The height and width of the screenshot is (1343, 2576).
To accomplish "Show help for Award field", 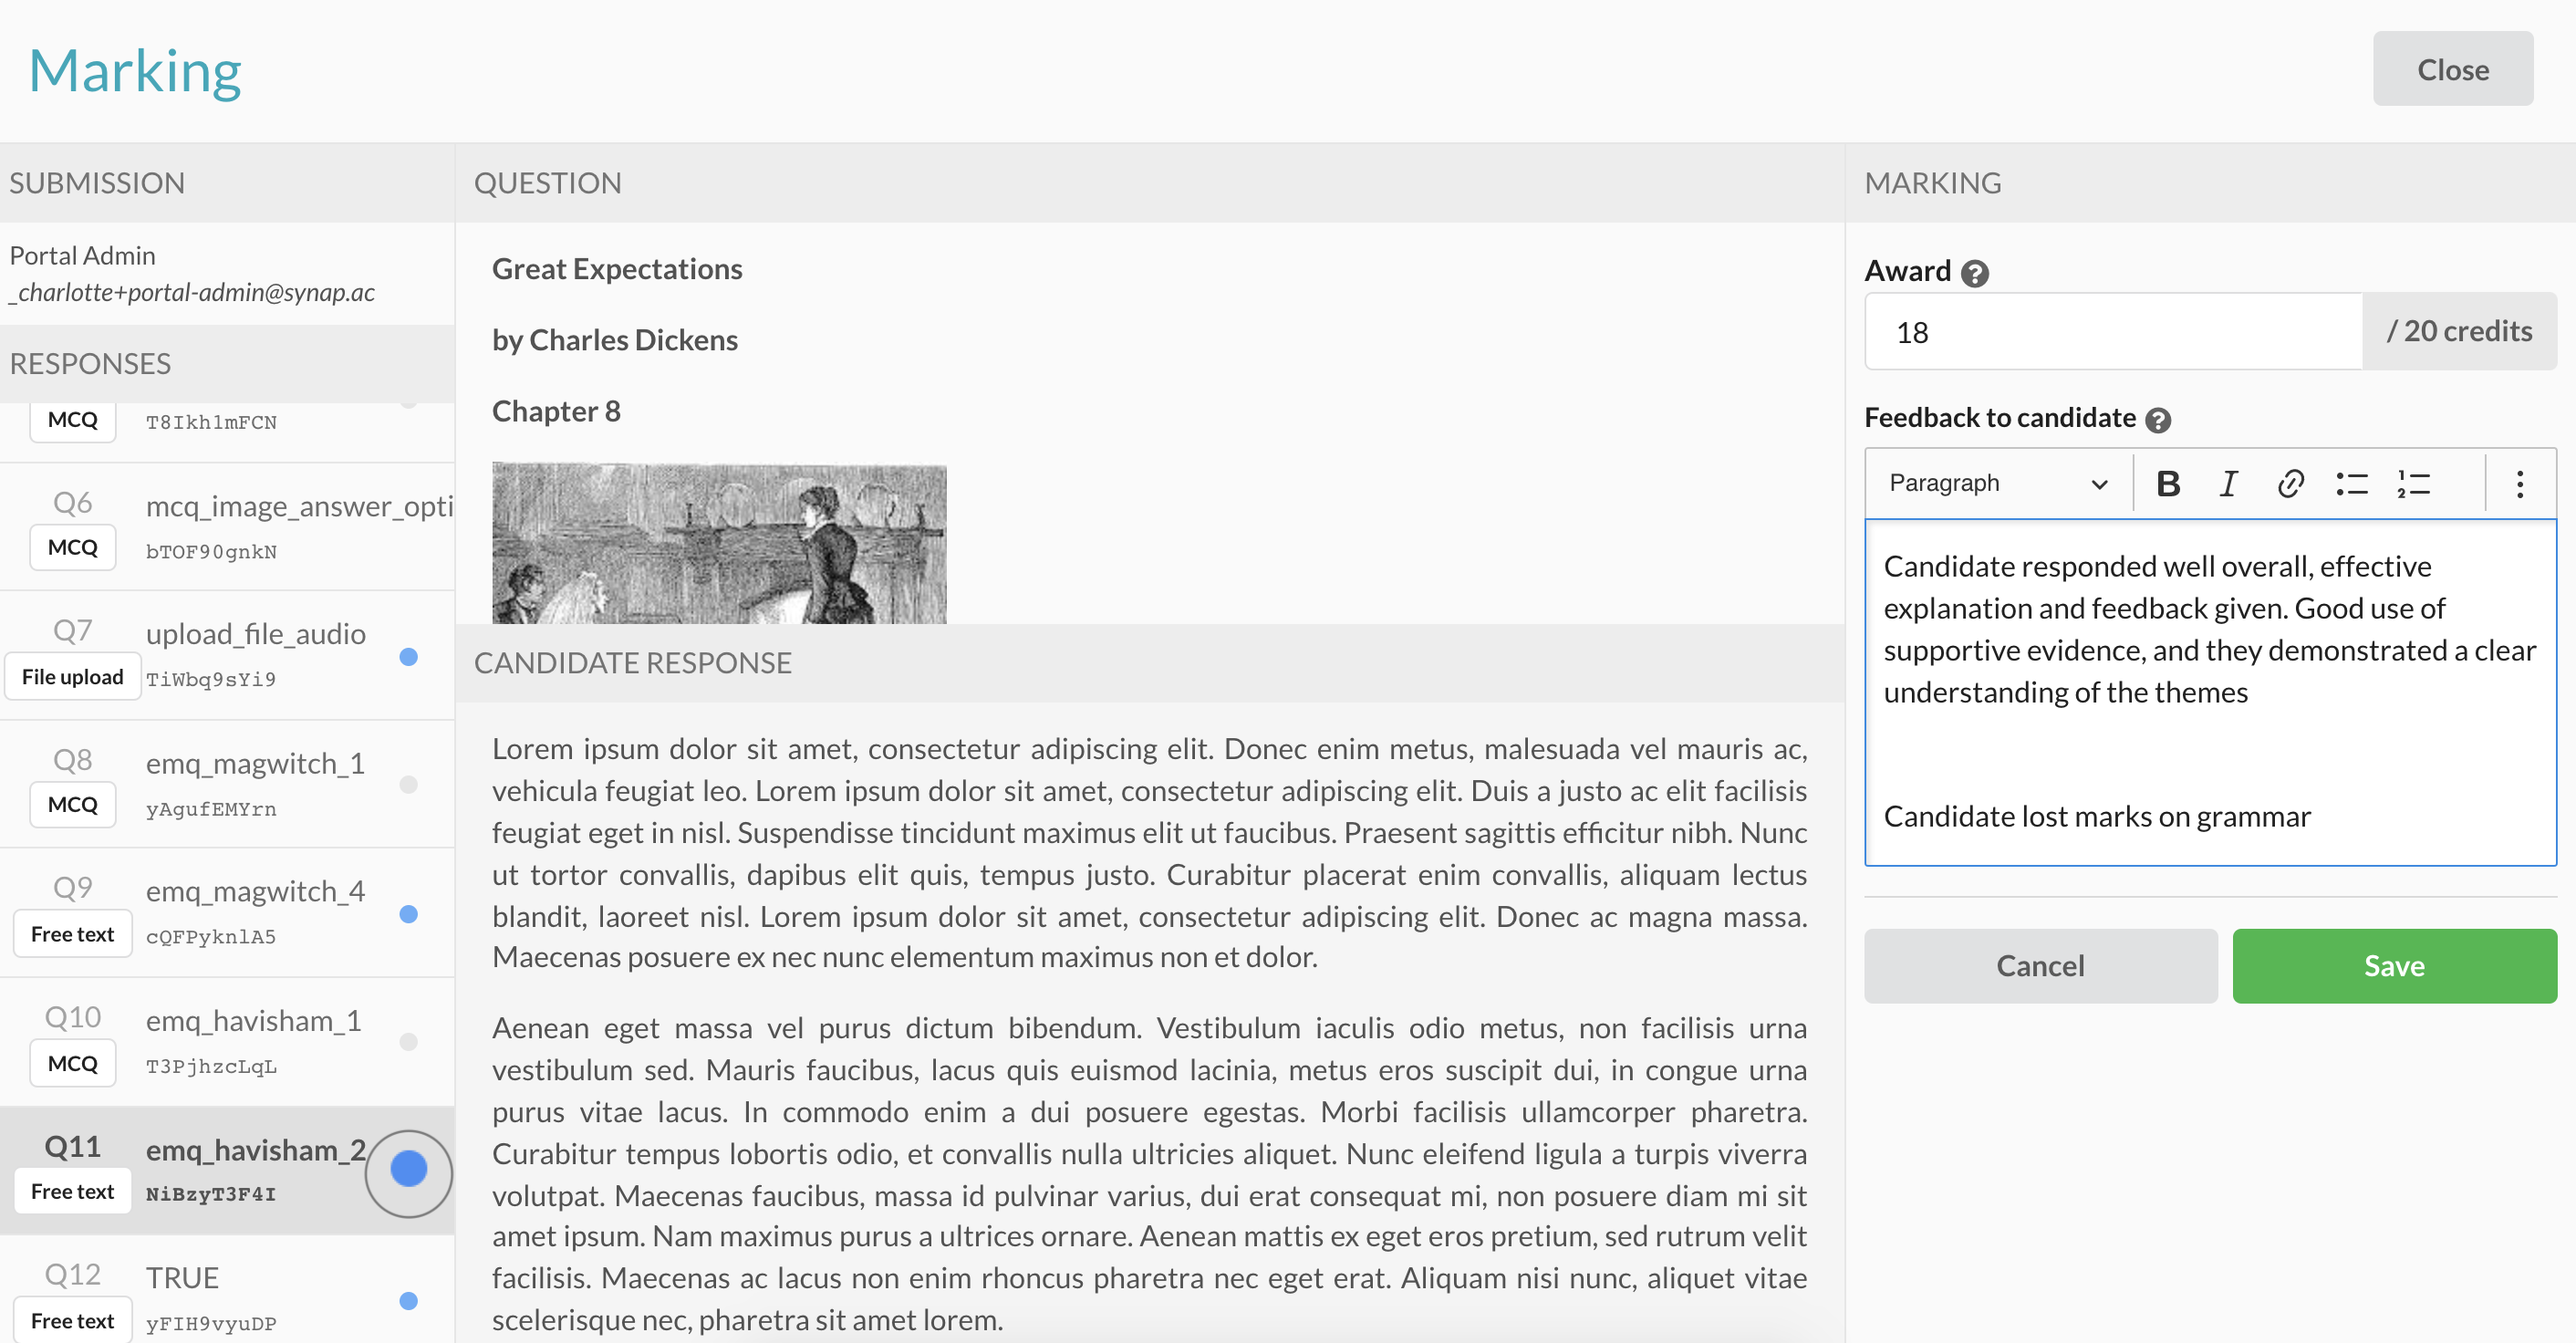I will pyautogui.click(x=1975, y=273).
